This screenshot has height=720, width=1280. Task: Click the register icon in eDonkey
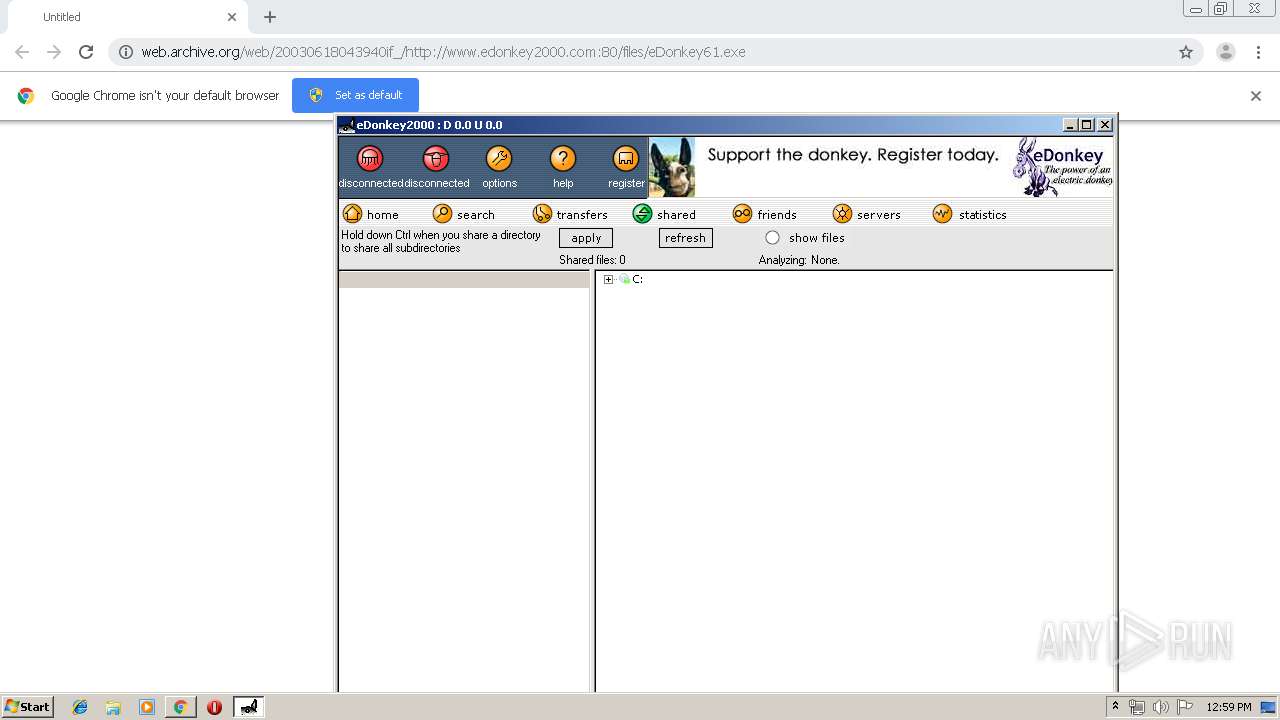point(626,159)
